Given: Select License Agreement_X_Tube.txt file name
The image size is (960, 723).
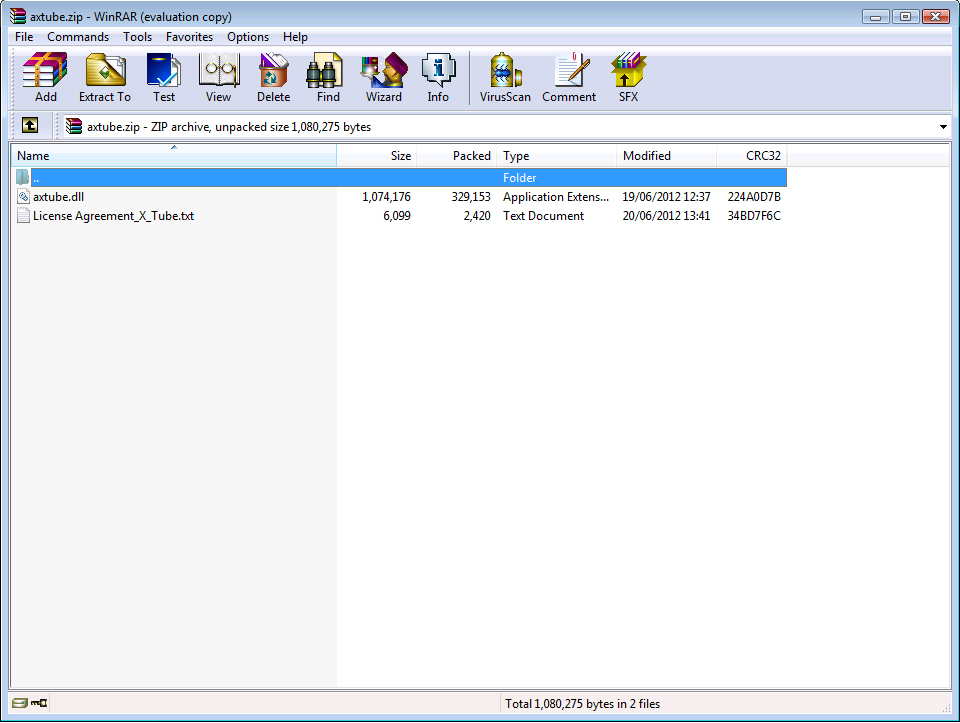Looking at the screenshot, I should (113, 216).
